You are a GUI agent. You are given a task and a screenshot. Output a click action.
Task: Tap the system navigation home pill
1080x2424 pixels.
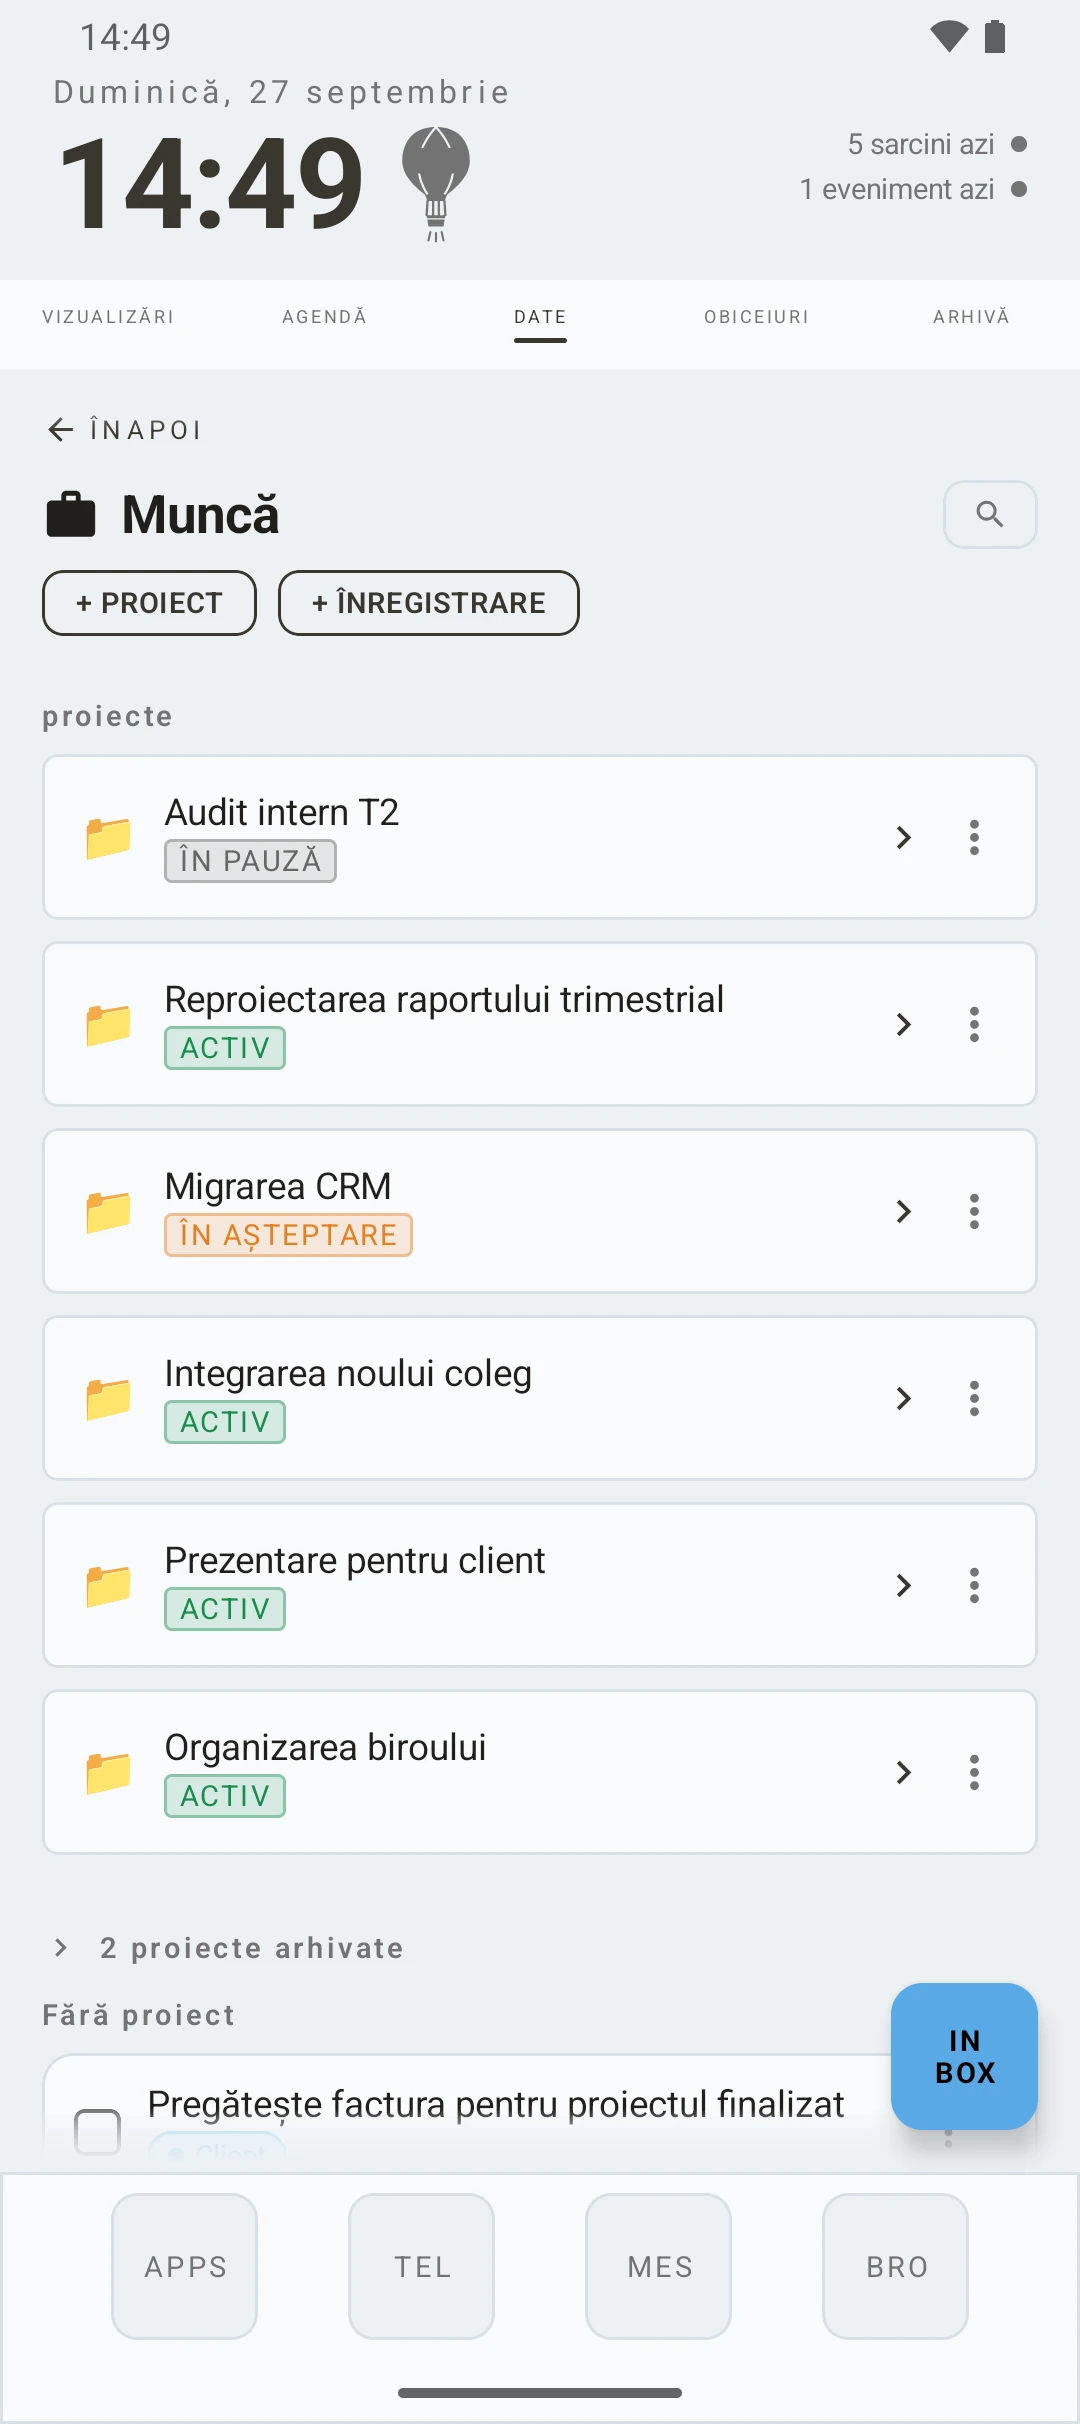[540, 2393]
